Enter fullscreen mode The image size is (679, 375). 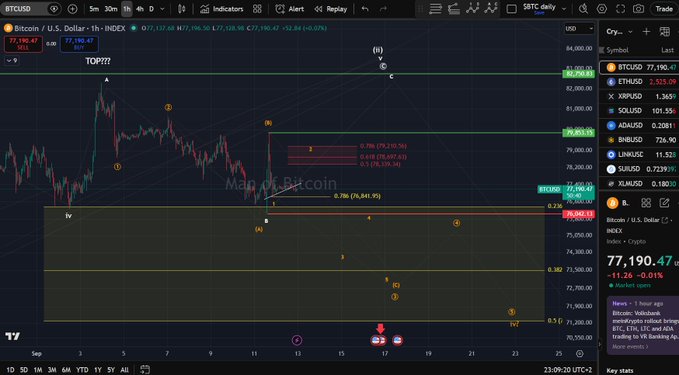point(620,9)
